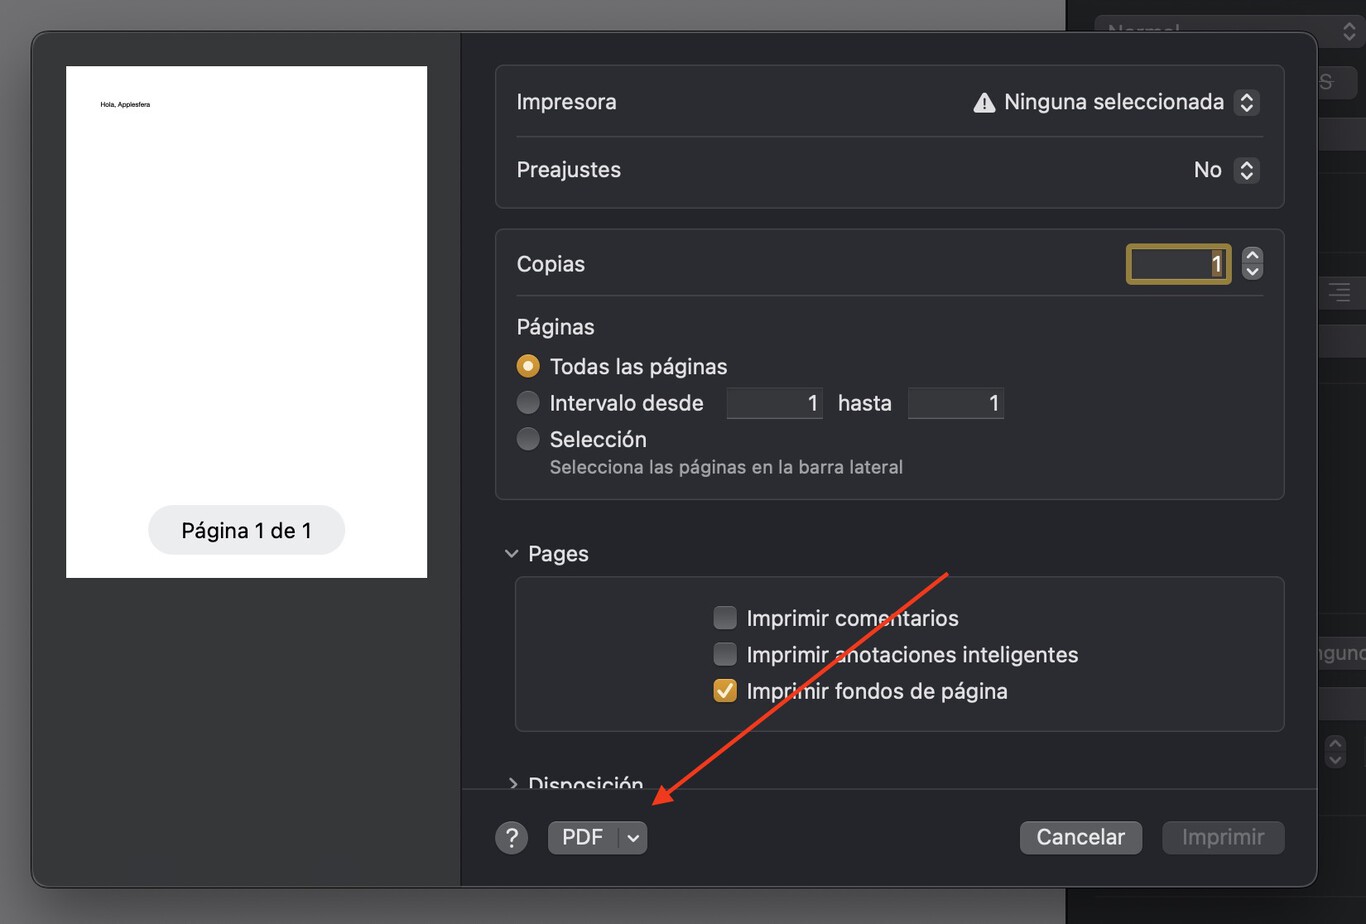Select the Todas las páginas radio button
1366x924 pixels.
[527, 365]
